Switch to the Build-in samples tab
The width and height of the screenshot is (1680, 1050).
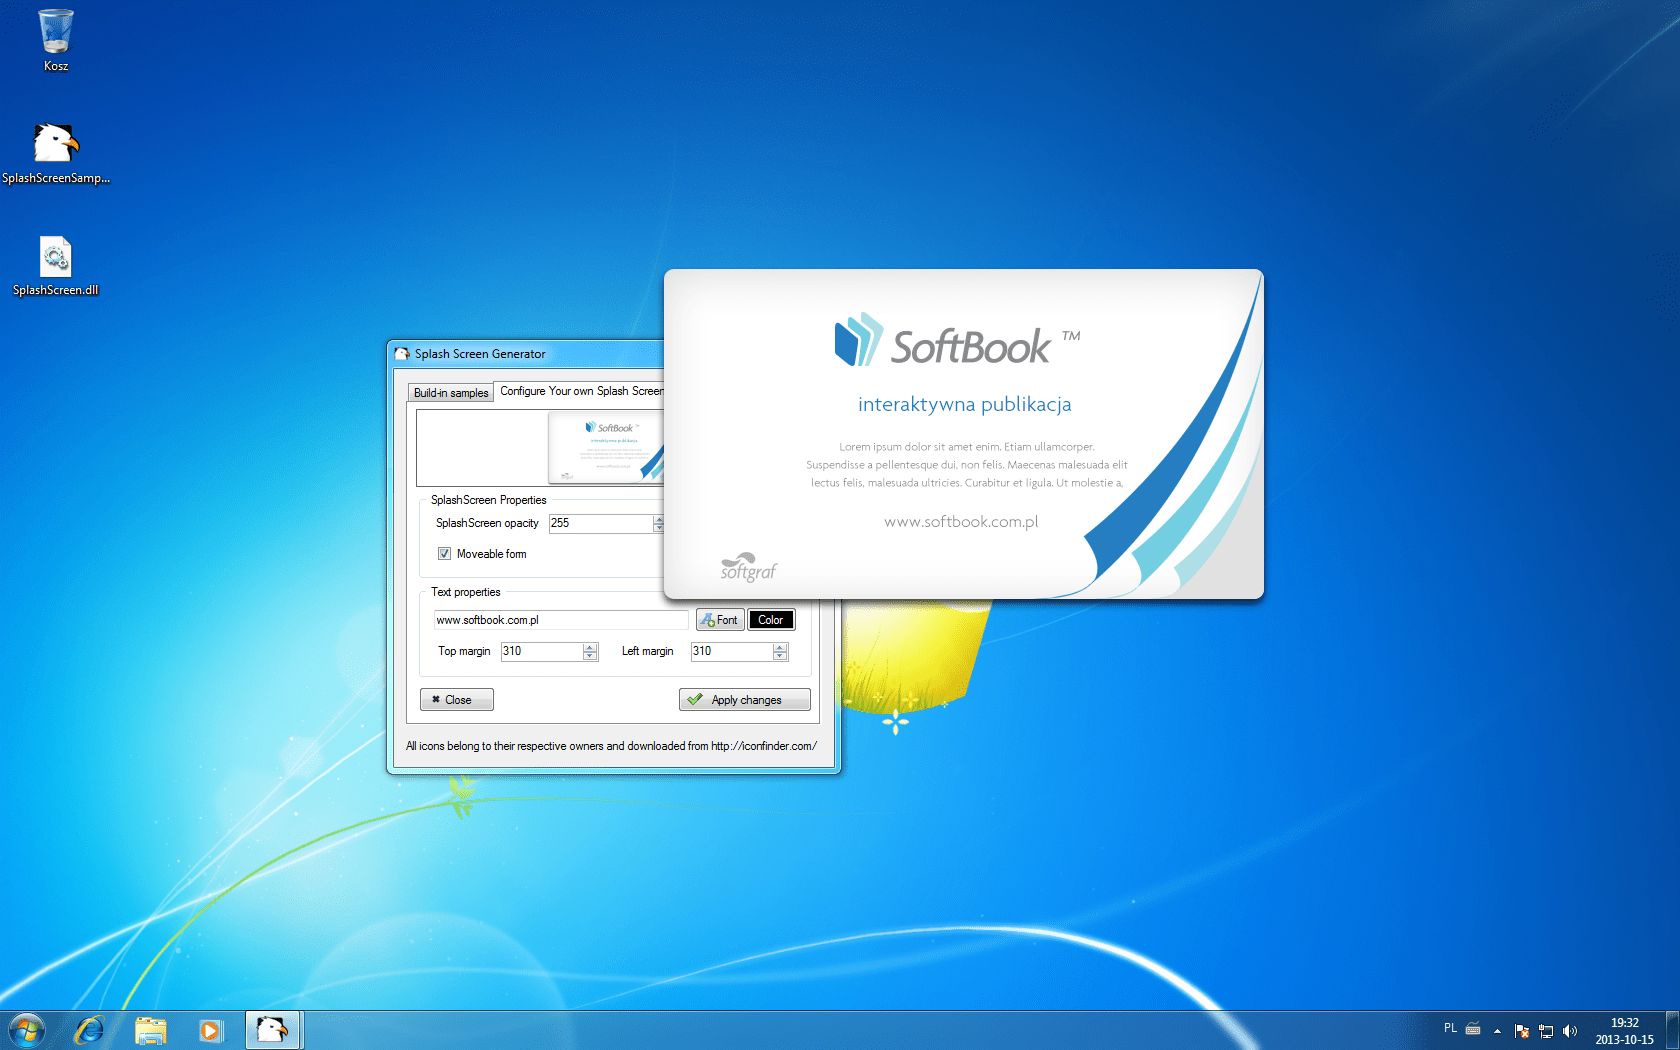(450, 391)
